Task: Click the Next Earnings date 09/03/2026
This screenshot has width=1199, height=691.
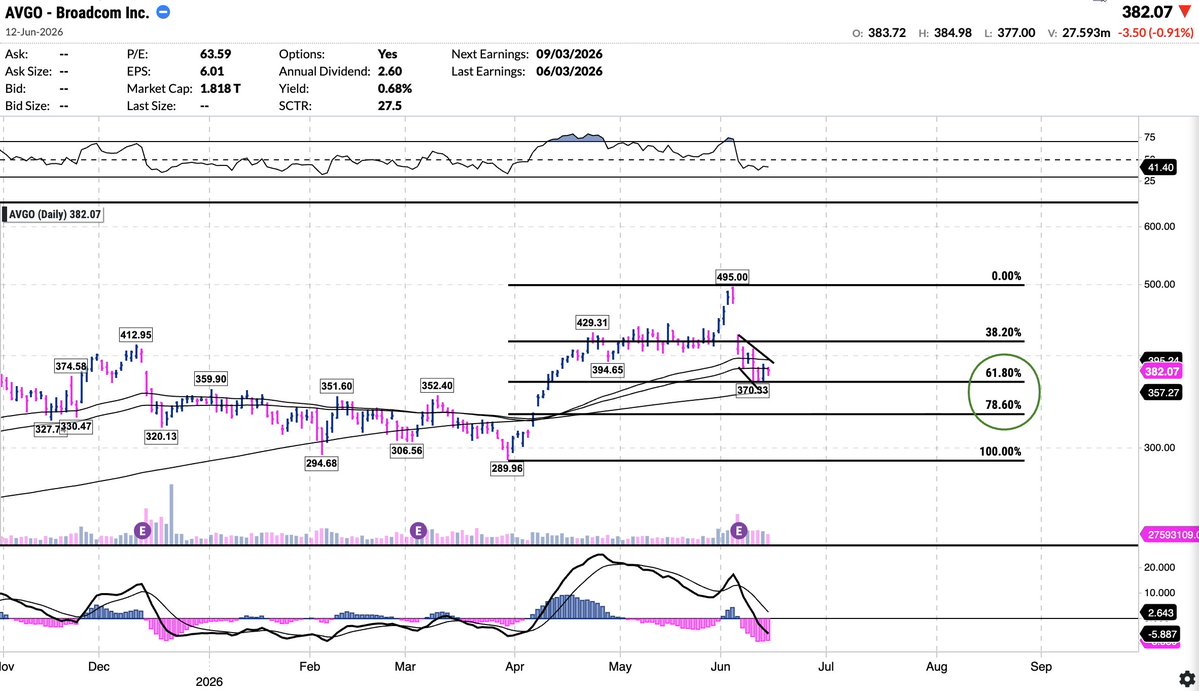Action: [x=569, y=54]
